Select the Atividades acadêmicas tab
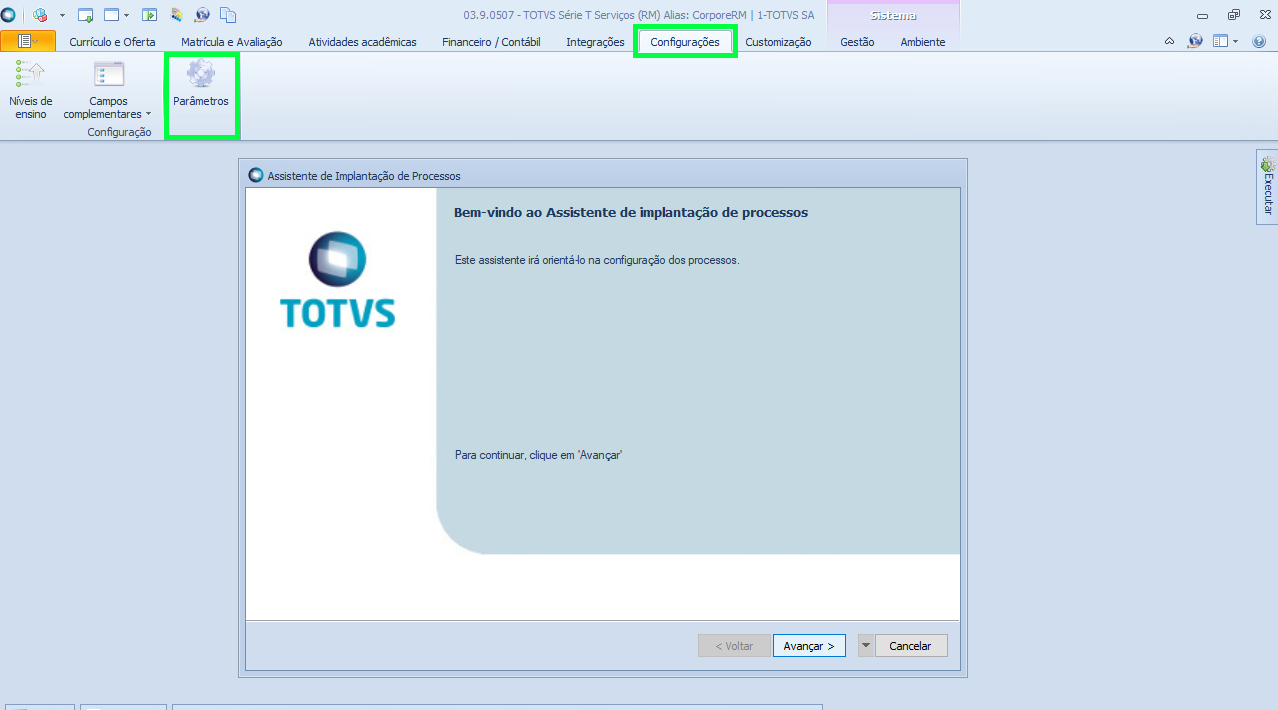 point(362,42)
